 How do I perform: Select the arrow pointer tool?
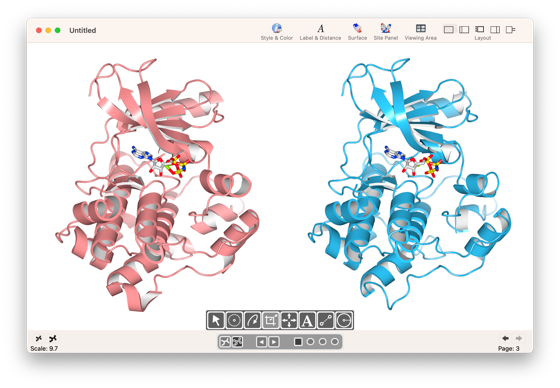pos(216,320)
